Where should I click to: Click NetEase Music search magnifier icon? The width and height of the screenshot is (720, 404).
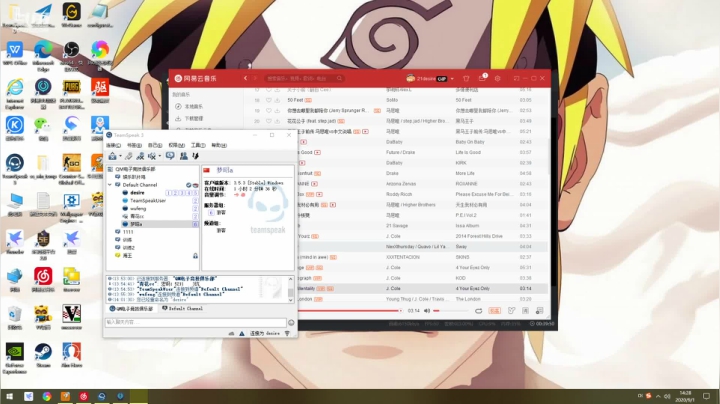[339, 79]
